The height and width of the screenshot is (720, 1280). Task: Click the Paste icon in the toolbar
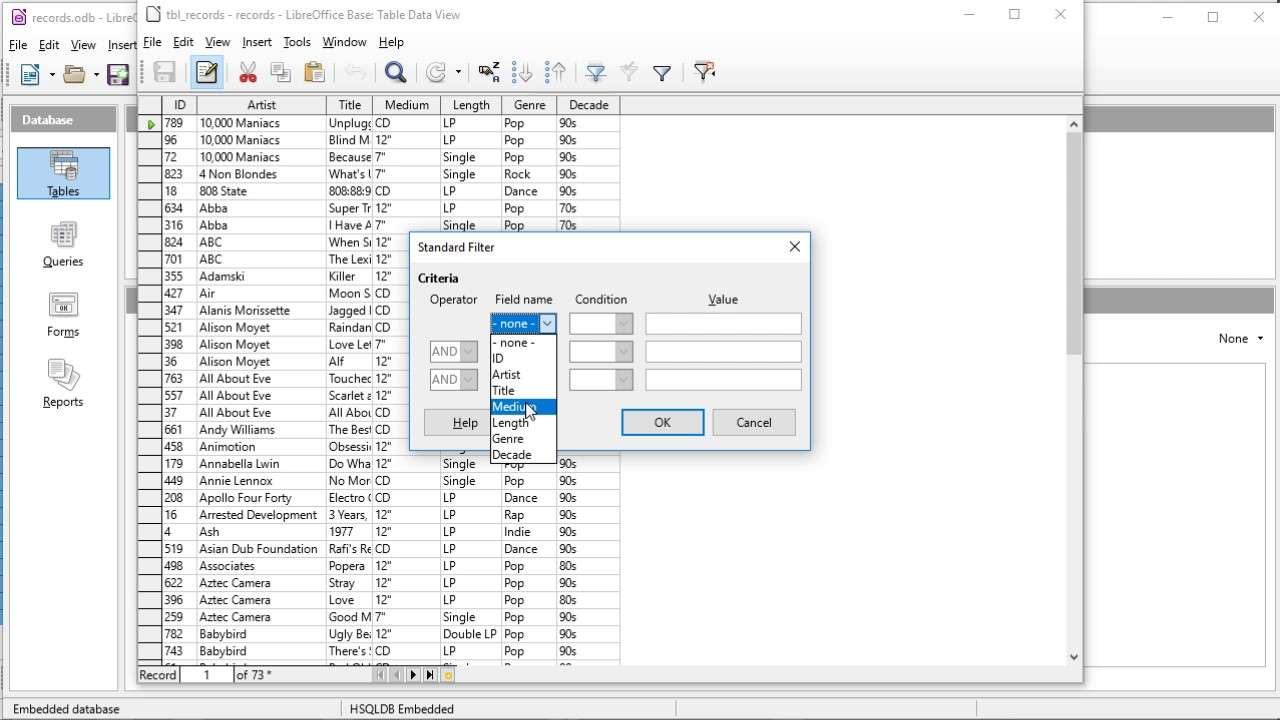[x=314, y=71]
